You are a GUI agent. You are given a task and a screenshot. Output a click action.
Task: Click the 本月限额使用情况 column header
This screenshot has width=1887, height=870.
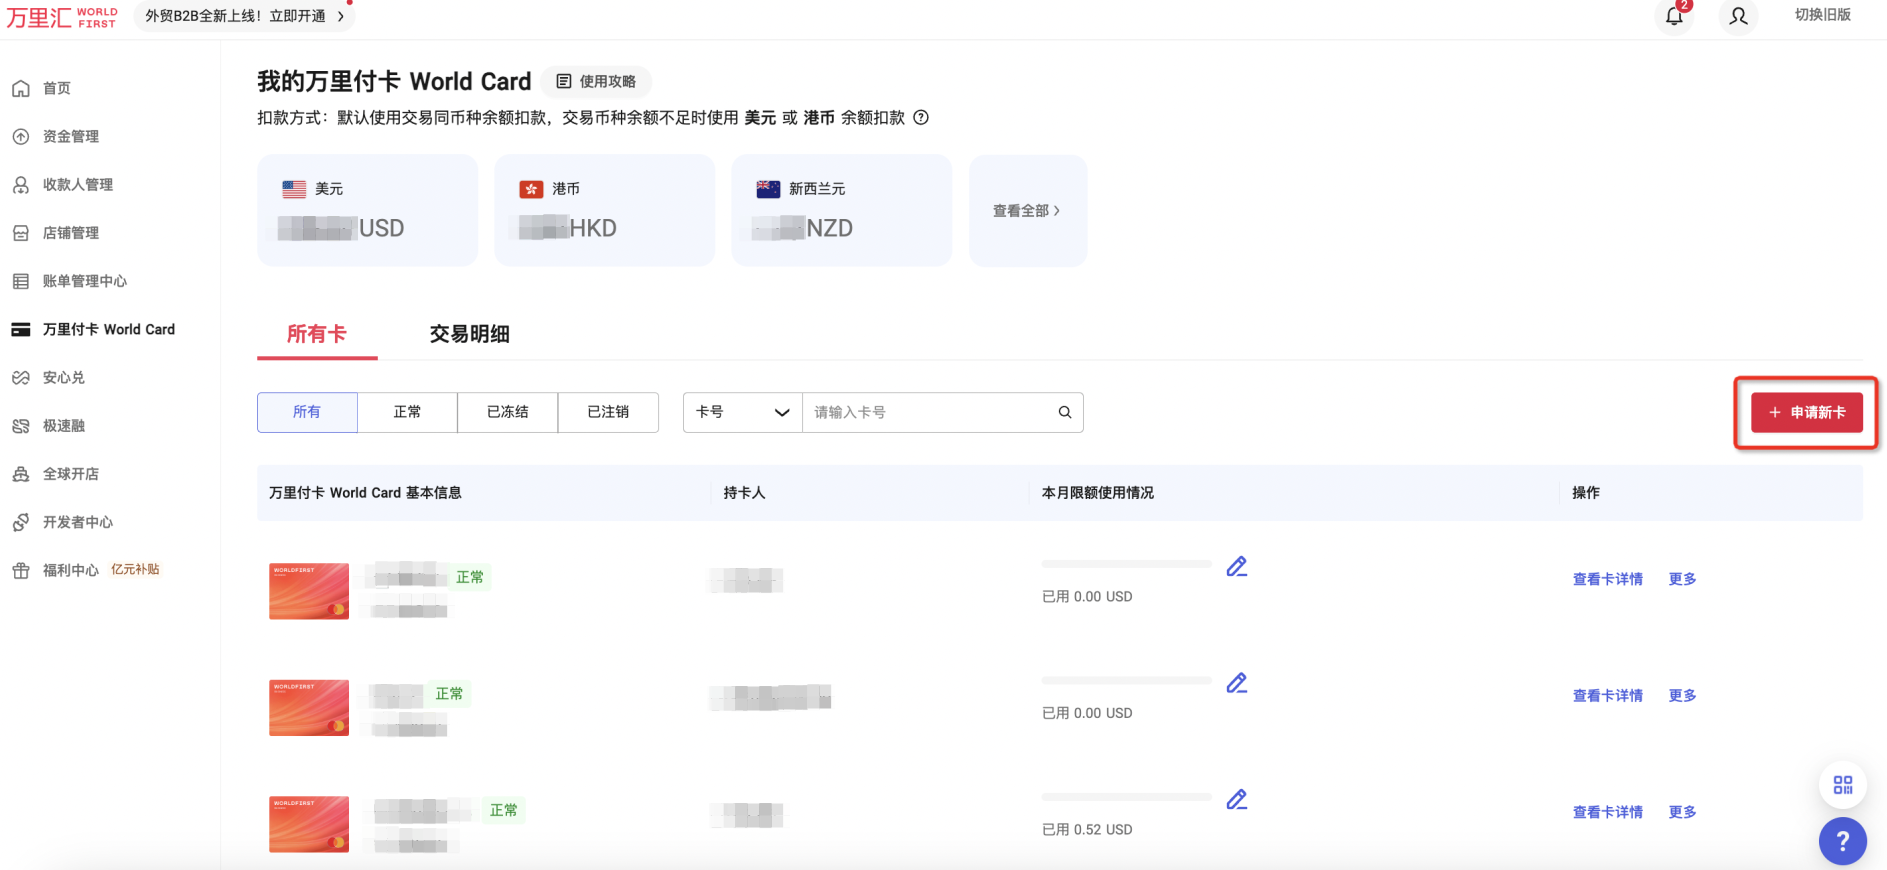click(1097, 493)
